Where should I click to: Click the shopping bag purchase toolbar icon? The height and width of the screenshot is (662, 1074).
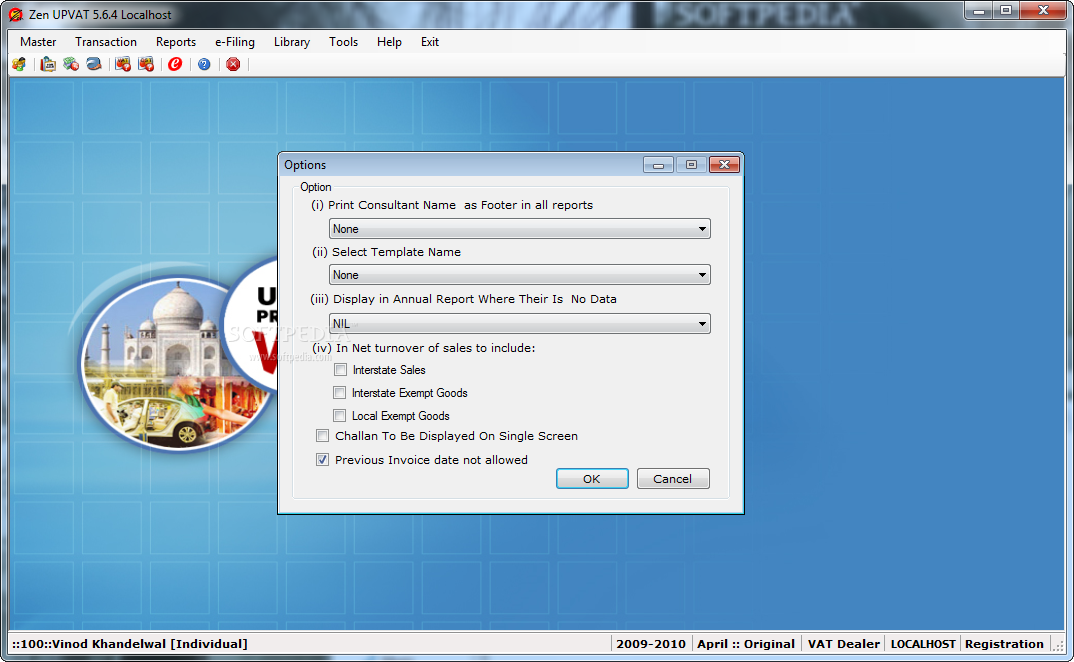(48, 64)
